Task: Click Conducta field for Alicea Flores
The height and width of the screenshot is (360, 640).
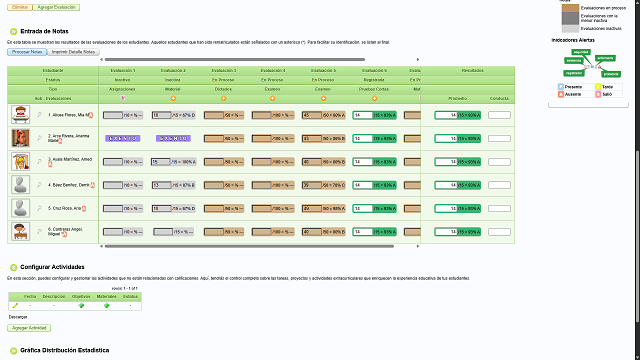Action: (x=499, y=115)
